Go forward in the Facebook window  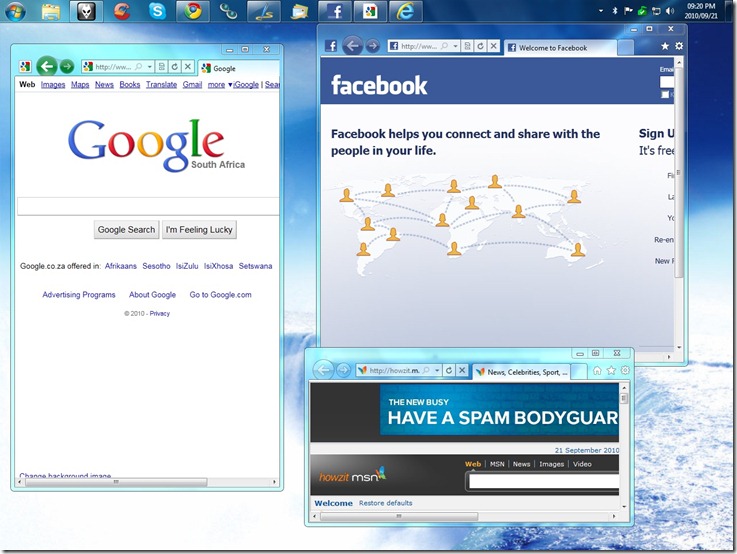372,46
